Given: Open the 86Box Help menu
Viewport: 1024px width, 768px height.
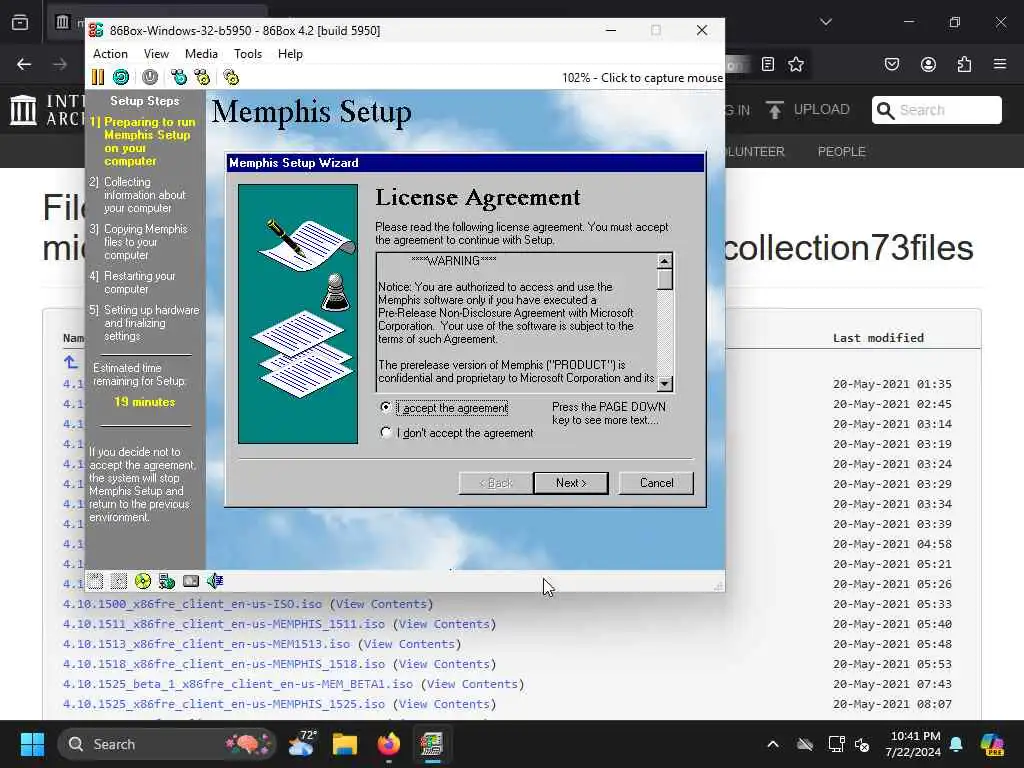Looking at the screenshot, I should 290,54.
